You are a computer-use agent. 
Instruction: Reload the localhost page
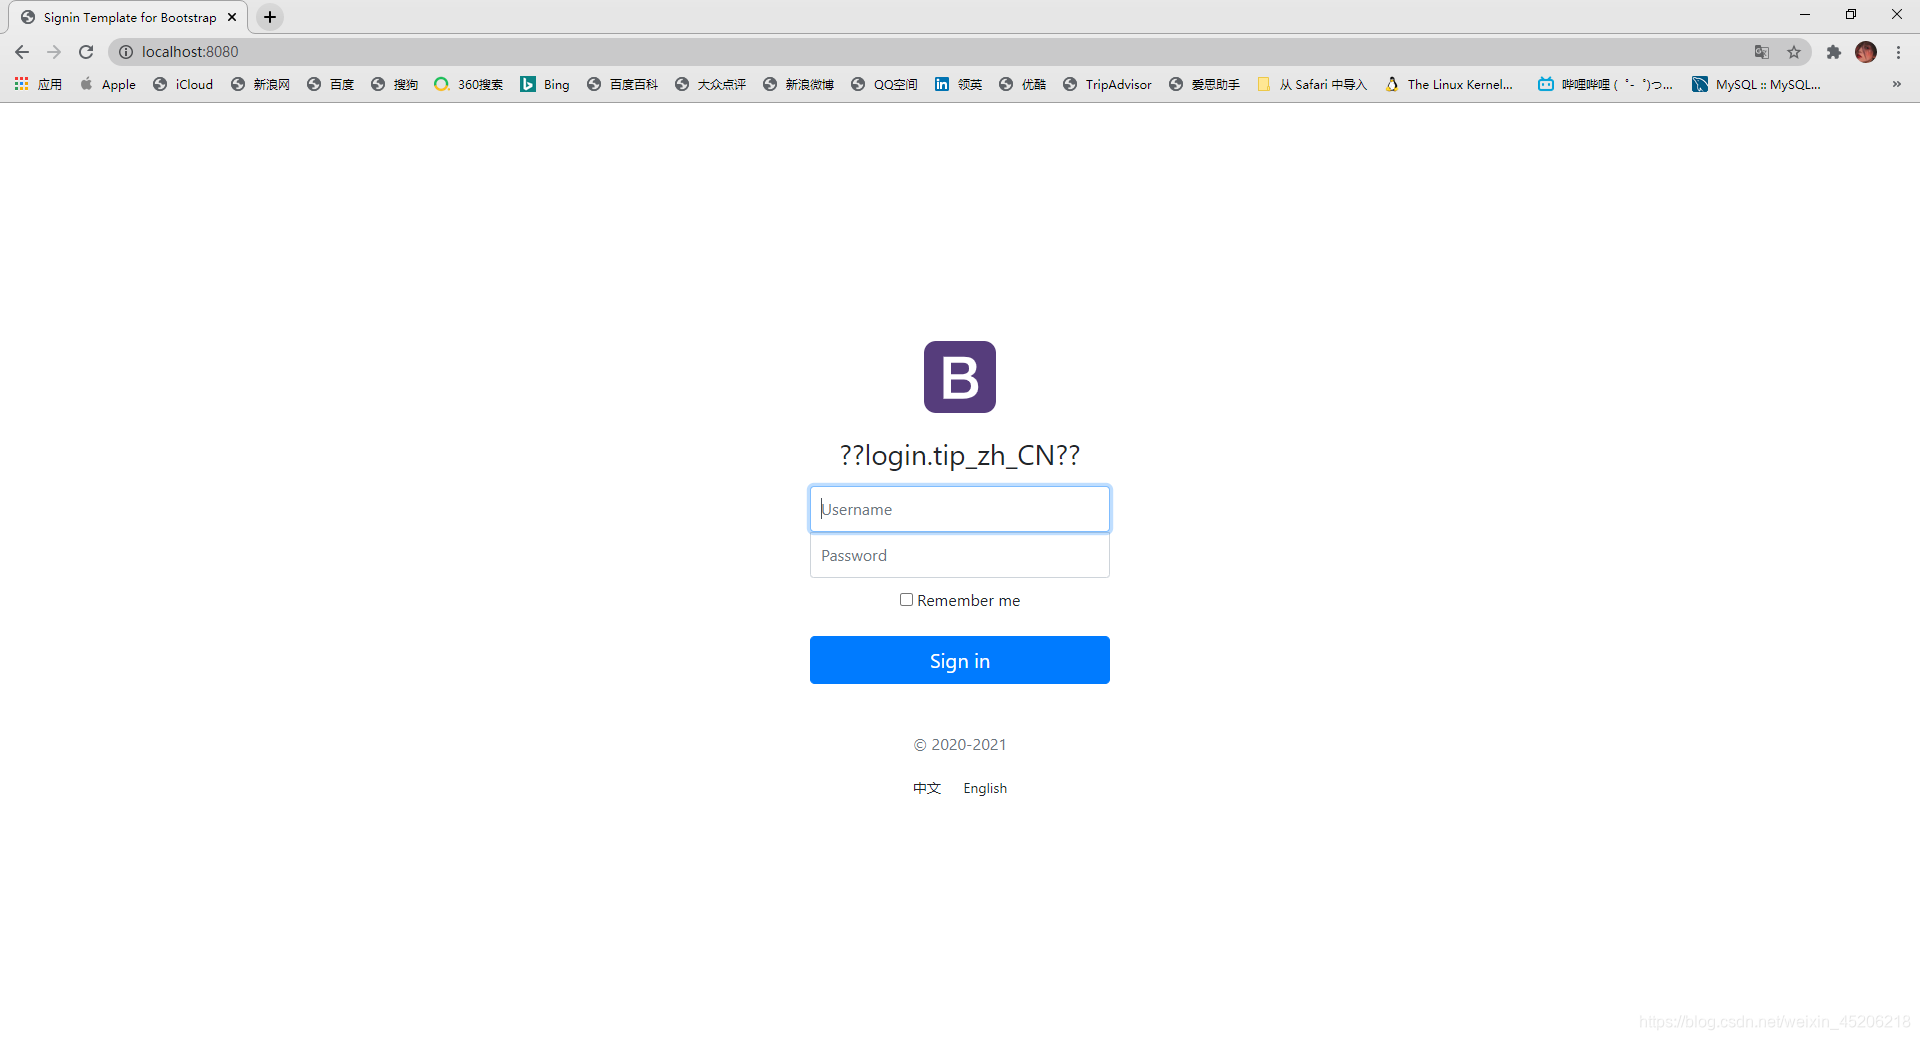(86, 52)
